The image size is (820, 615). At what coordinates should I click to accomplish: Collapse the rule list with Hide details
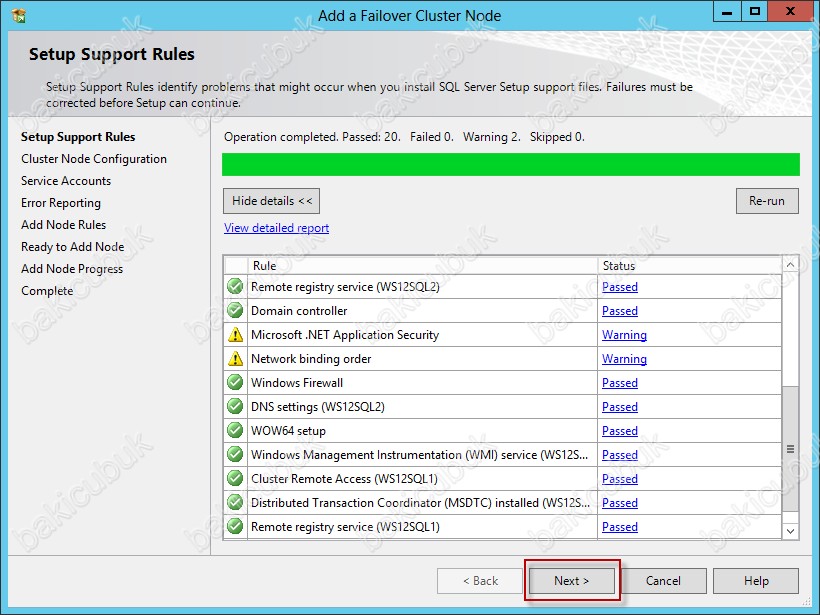point(271,201)
